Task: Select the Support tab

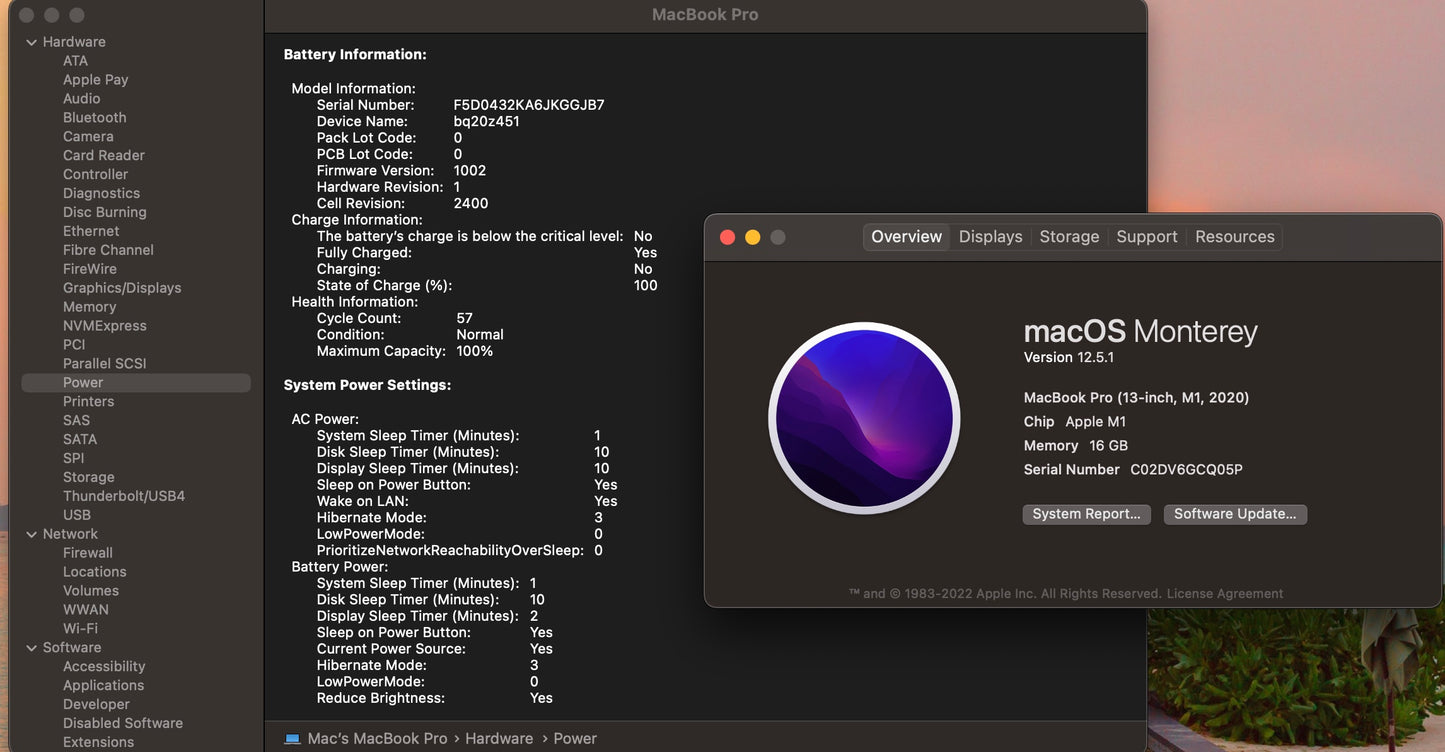Action: click(1146, 237)
